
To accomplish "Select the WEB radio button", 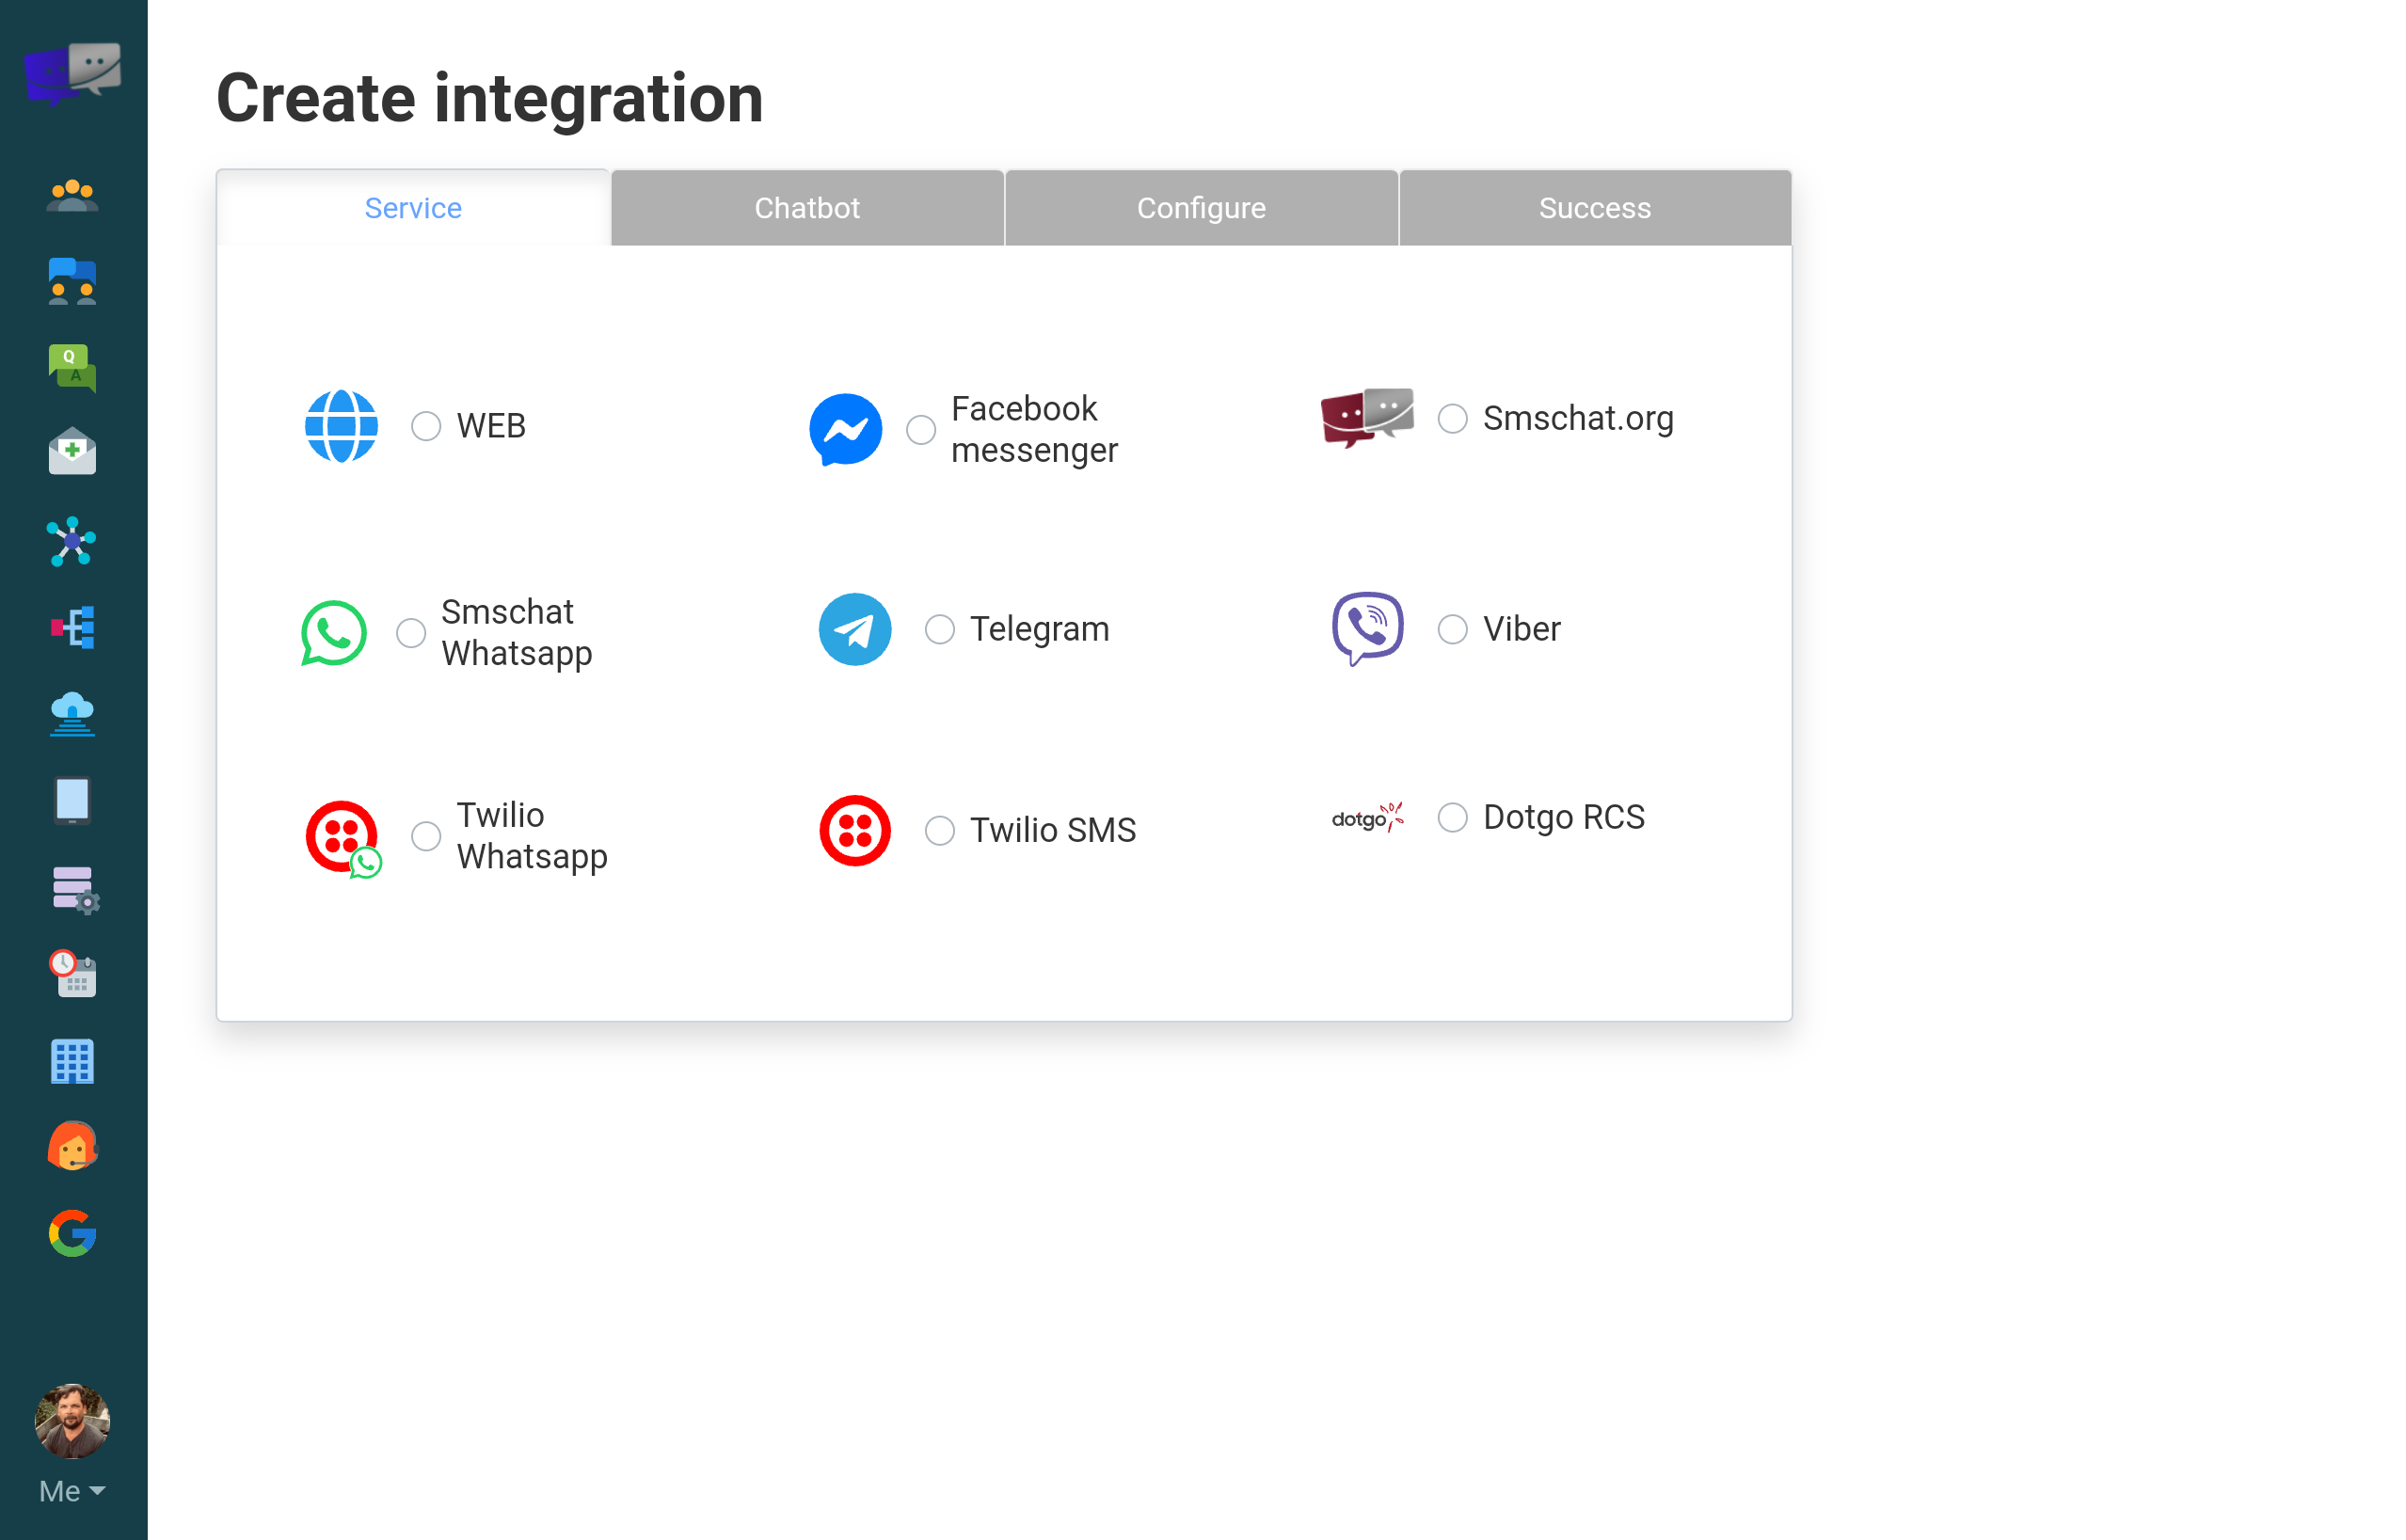I will (426, 426).
